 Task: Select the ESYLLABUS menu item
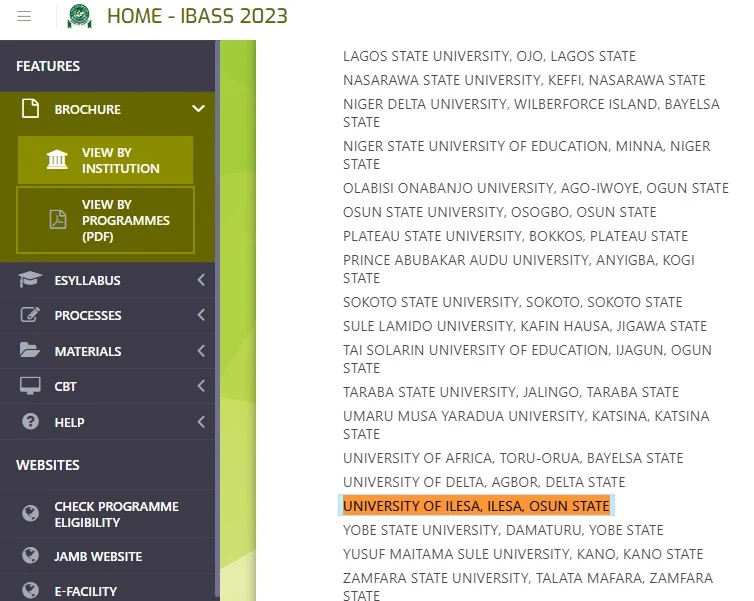pos(107,280)
